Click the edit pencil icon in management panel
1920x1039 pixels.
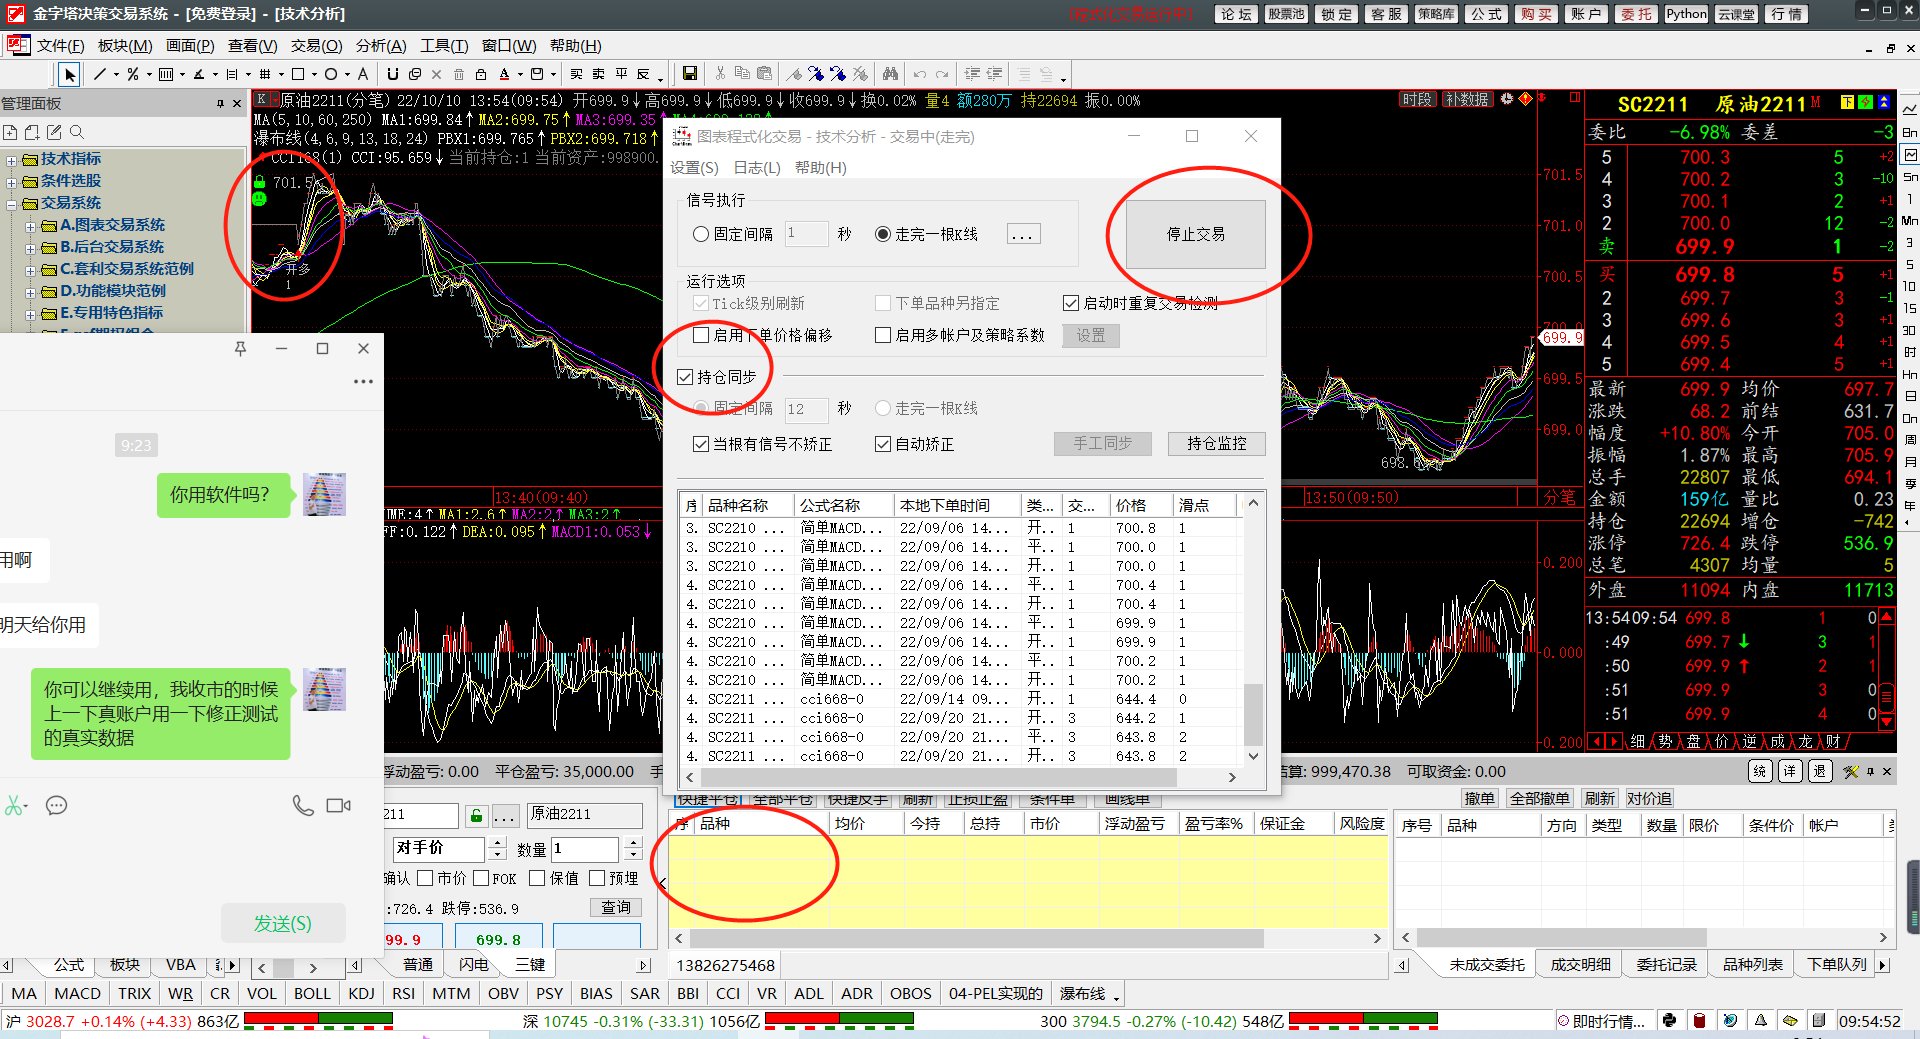point(54,132)
